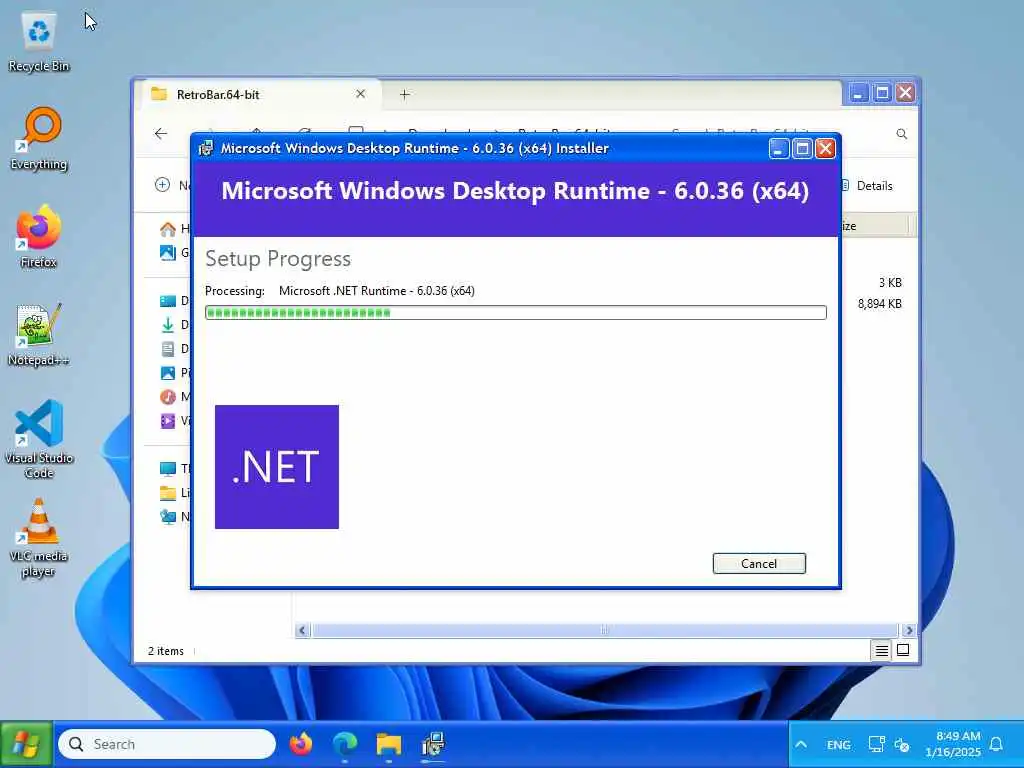Viewport: 1024px width, 768px height.
Task: Open File Explorer from the taskbar
Action: (389, 744)
